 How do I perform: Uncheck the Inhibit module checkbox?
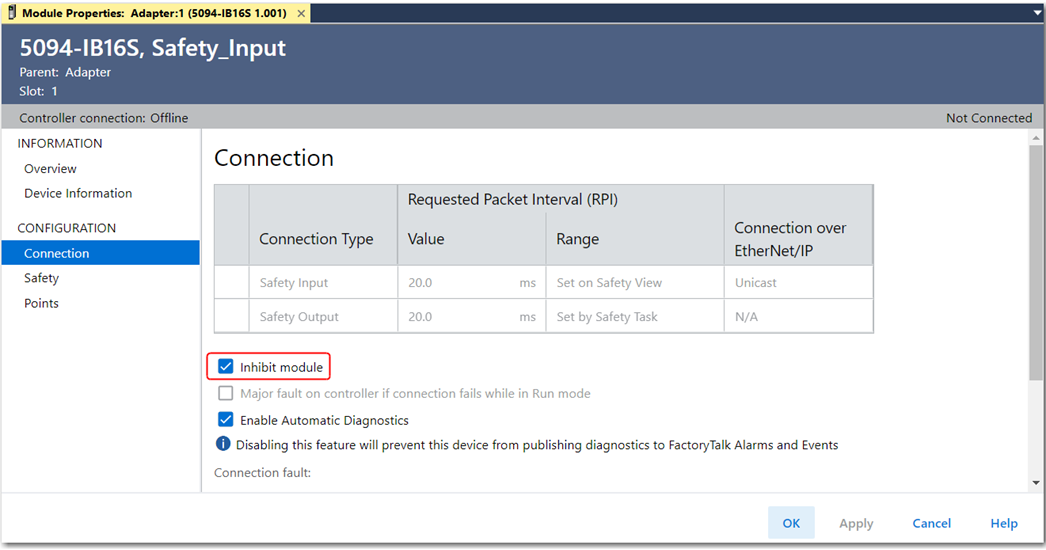(226, 367)
